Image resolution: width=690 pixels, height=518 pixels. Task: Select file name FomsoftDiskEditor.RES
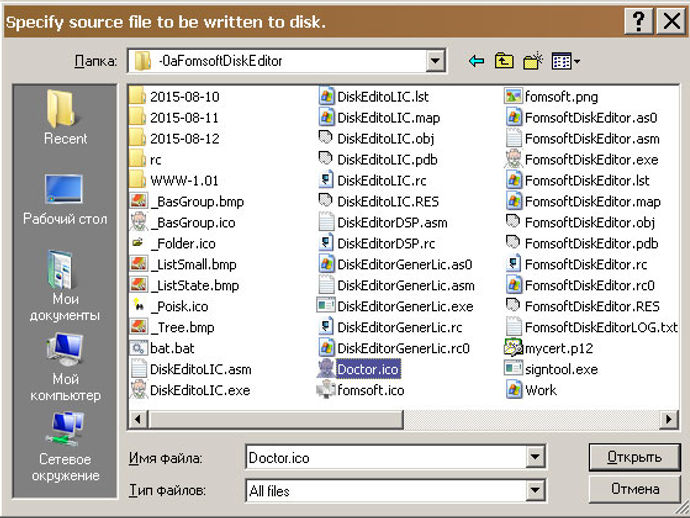(x=592, y=306)
